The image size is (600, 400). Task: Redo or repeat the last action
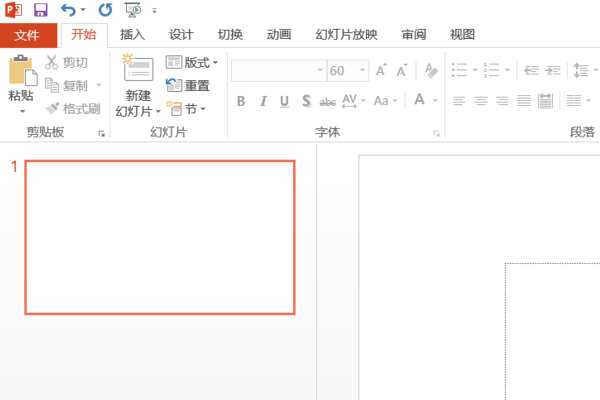point(105,10)
